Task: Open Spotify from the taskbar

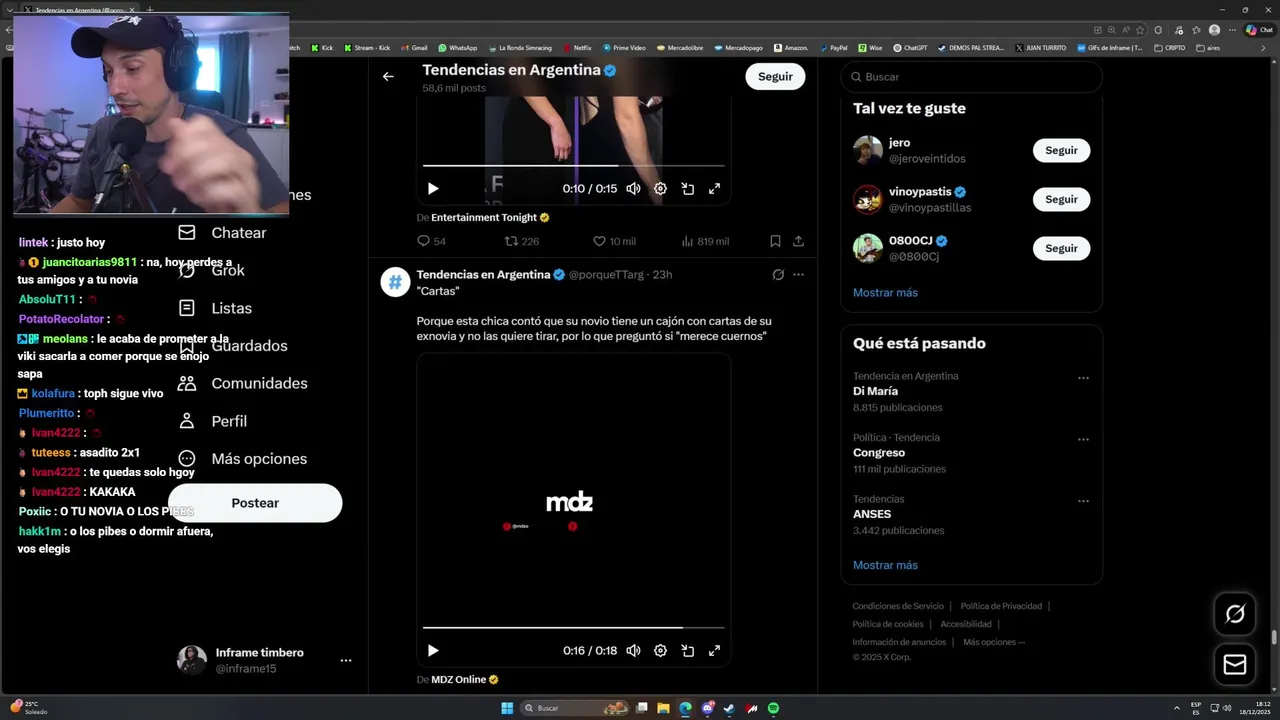Action: pyautogui.click(x=773, y=708)
